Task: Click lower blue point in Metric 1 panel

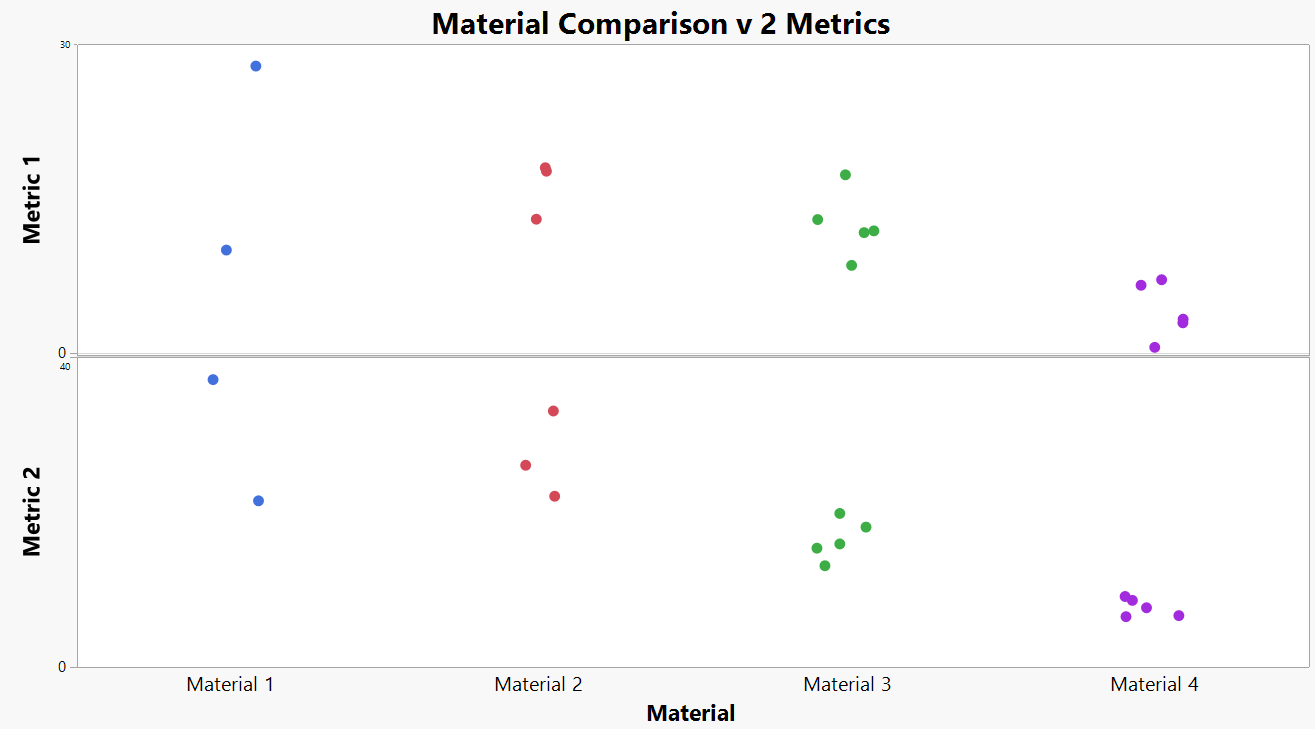Action: (226, 250)
